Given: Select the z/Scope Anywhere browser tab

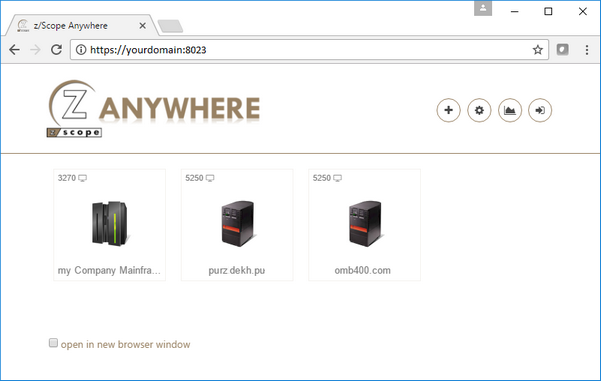Looking at the screenshot, I should [x=82, y=26].
